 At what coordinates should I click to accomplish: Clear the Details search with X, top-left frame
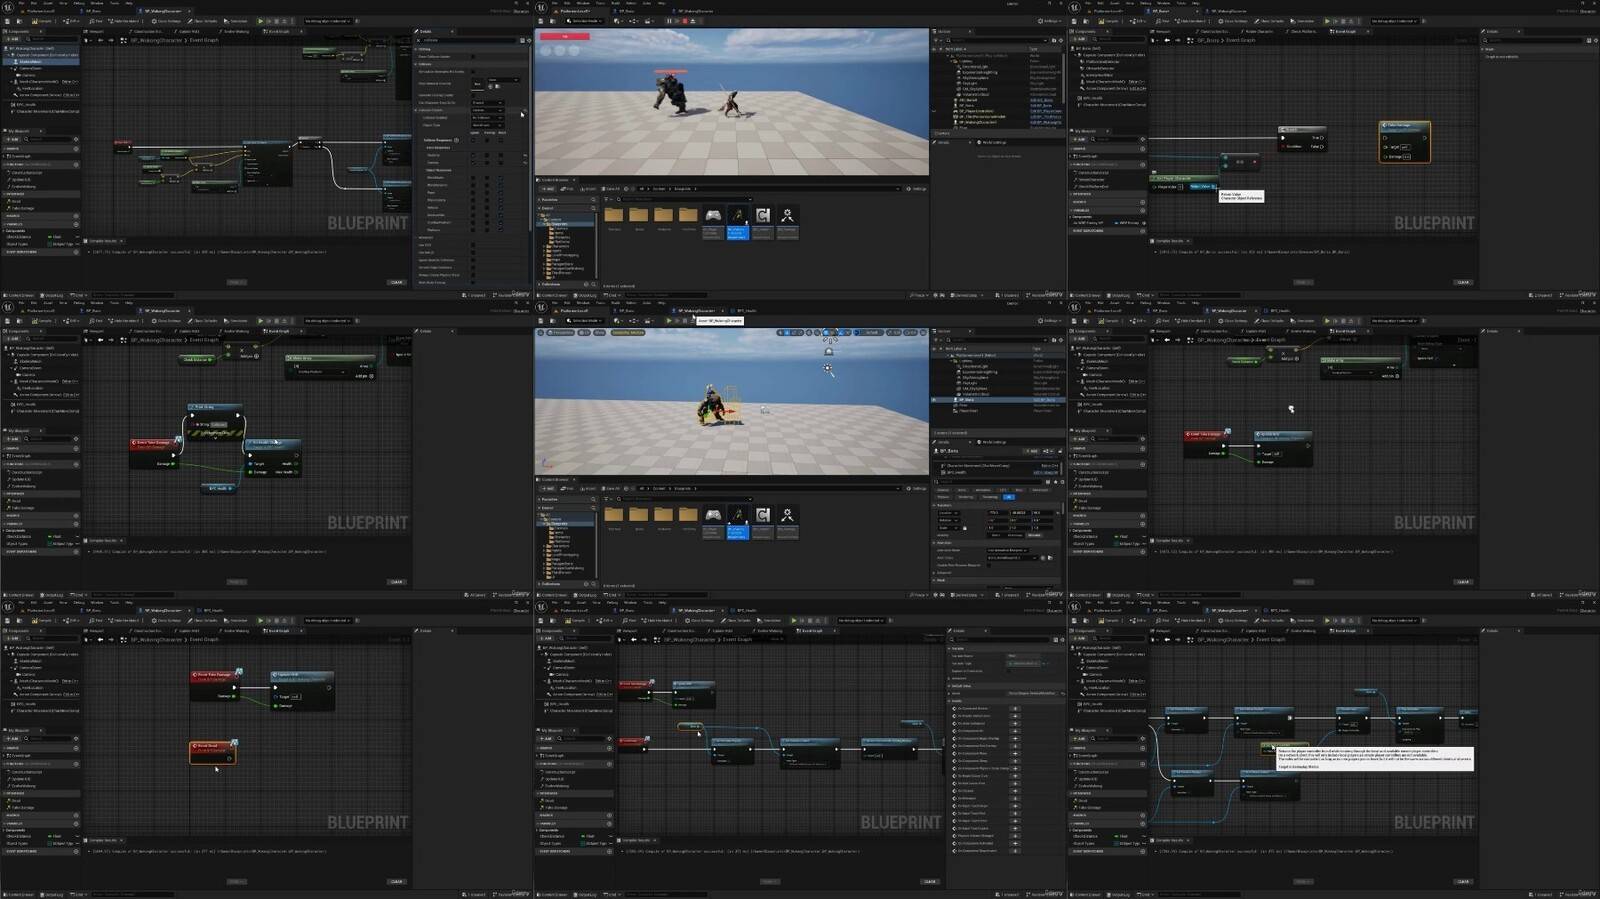(418, 40)
